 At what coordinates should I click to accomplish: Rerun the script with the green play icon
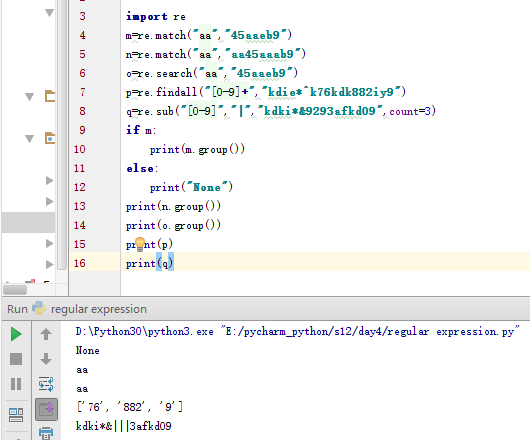coord(16,334)
